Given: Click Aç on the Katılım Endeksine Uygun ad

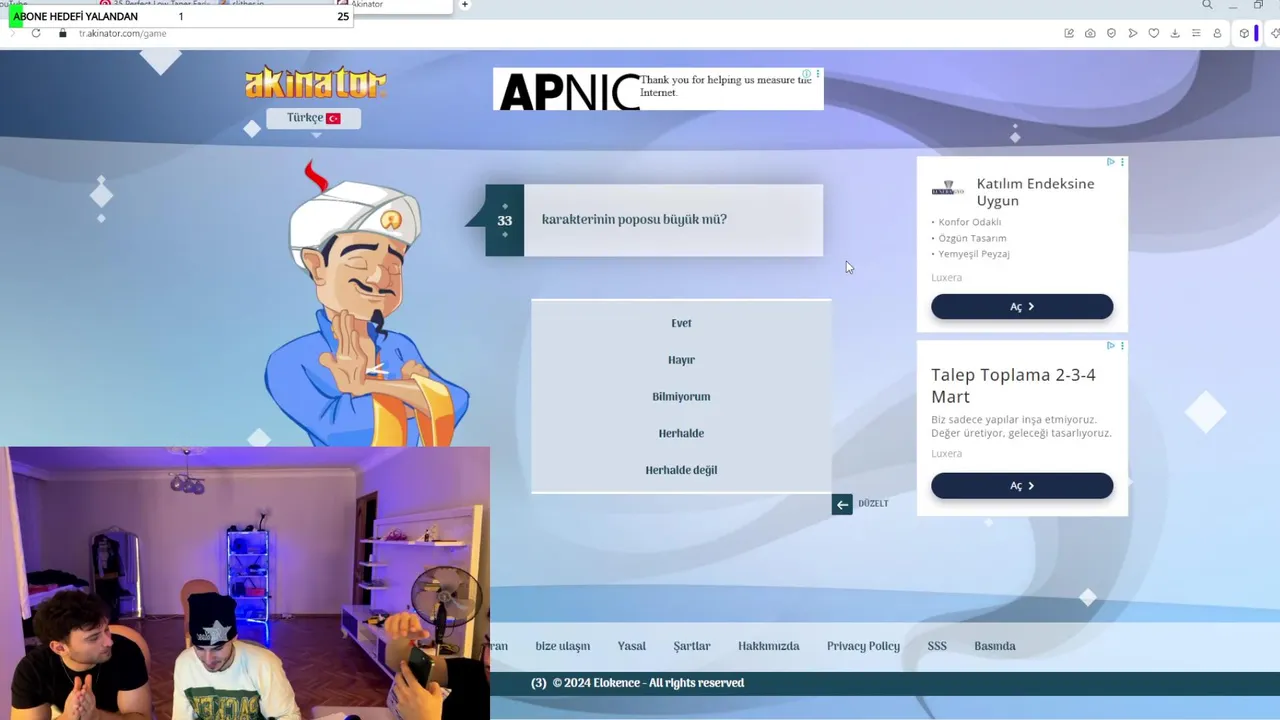Looking at the screenshot, I should (1022, 307).
